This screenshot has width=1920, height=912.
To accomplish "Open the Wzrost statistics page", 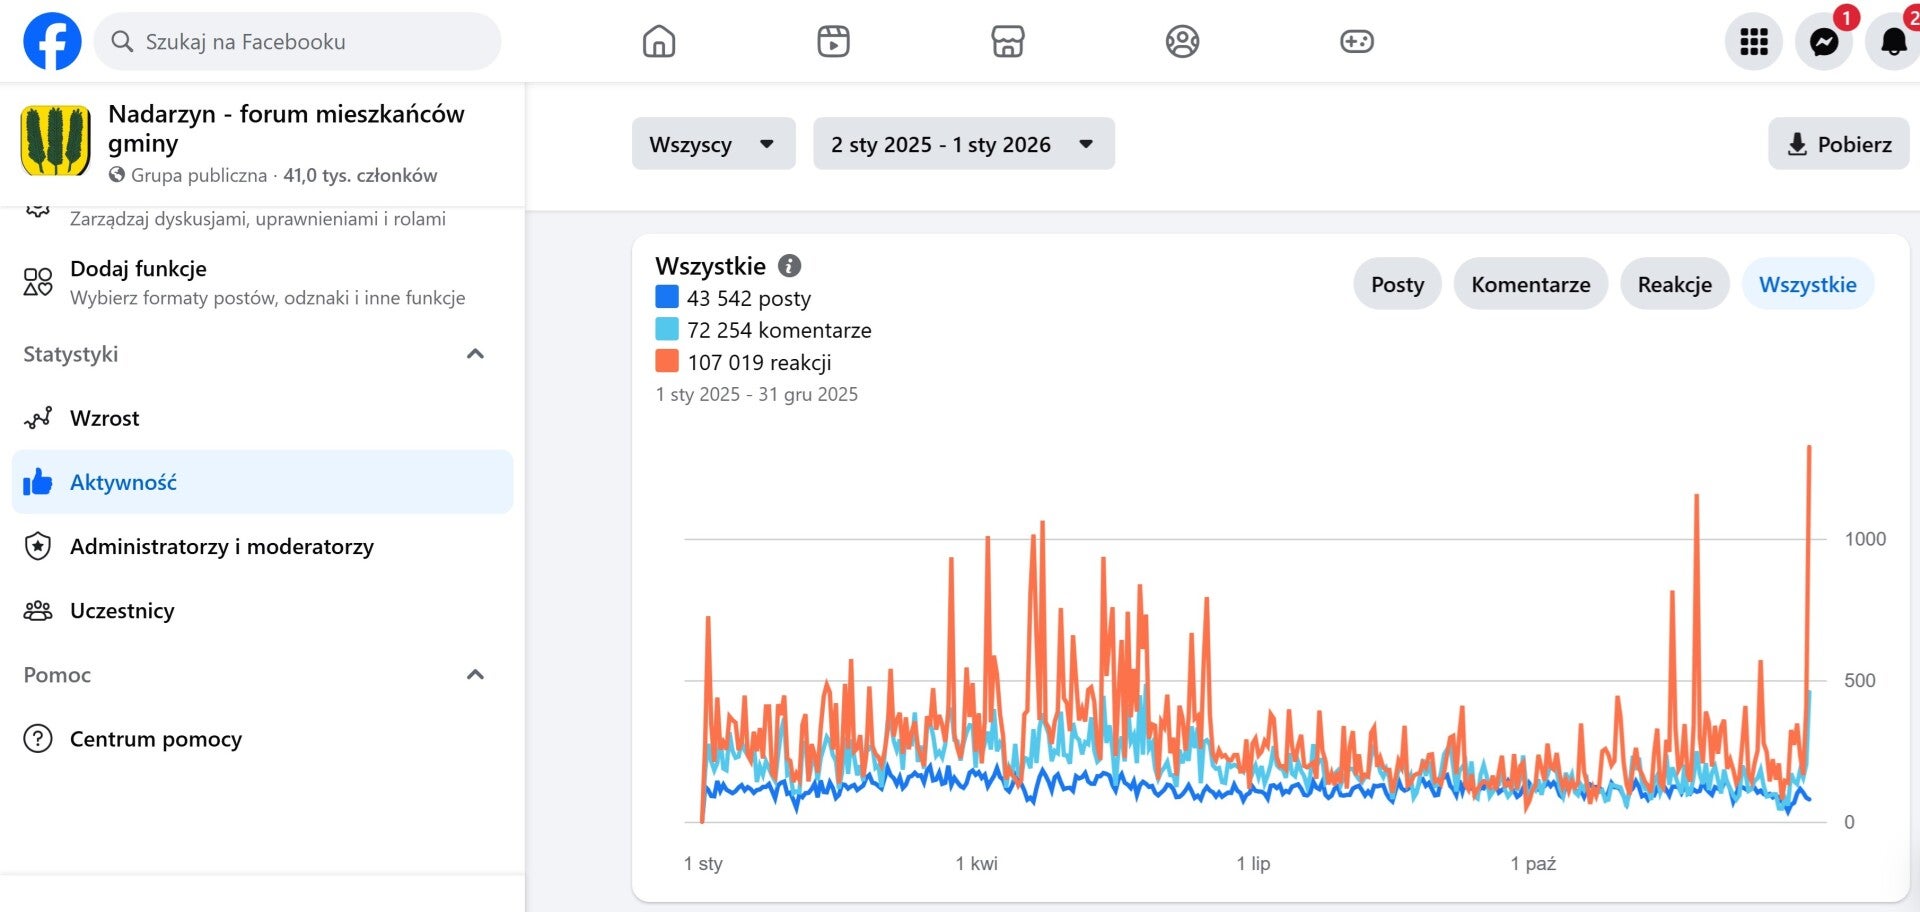I will click(105, 418).
